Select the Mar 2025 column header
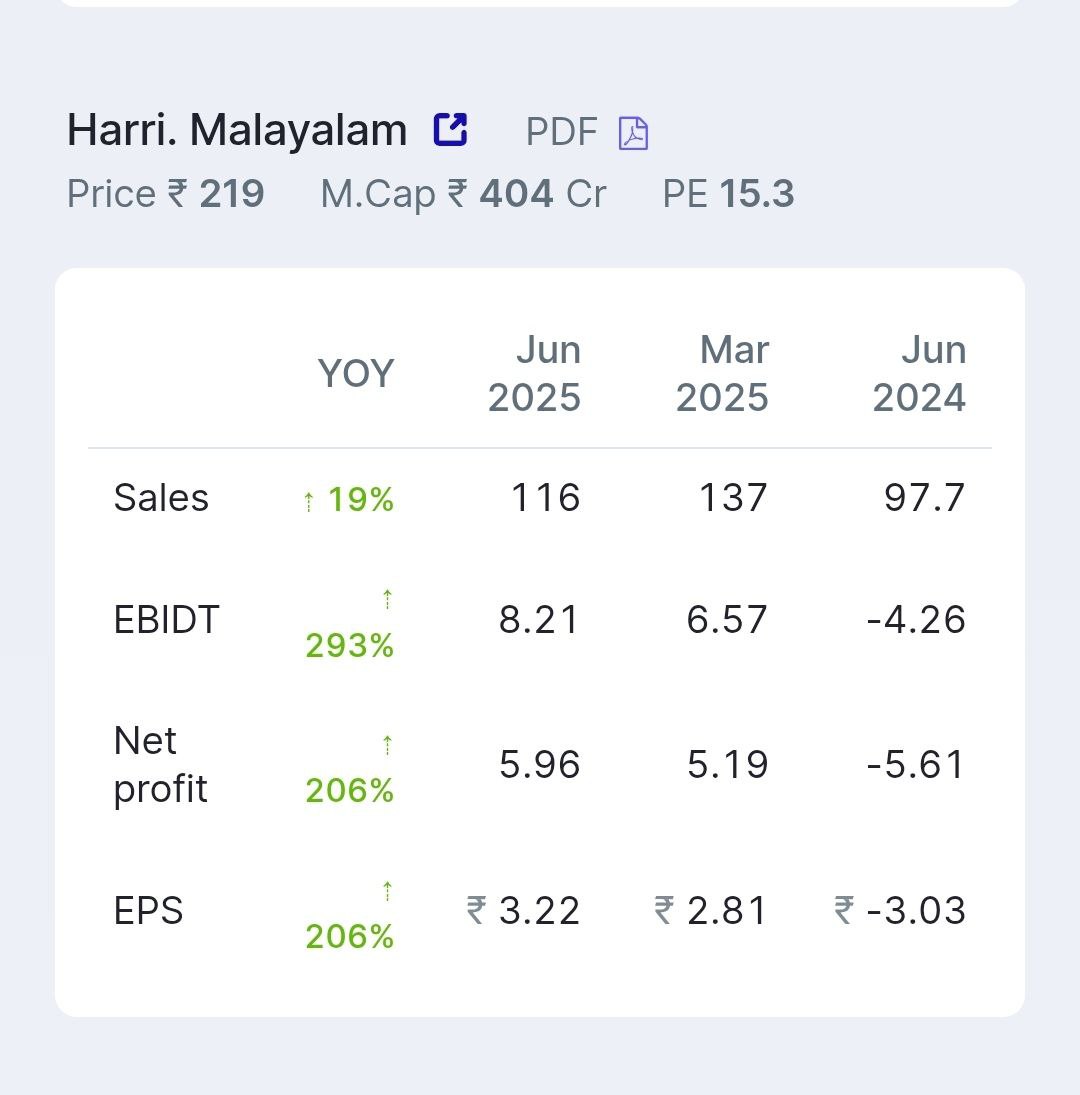The image size is (1080, 1095). click(x=723, y=374)
